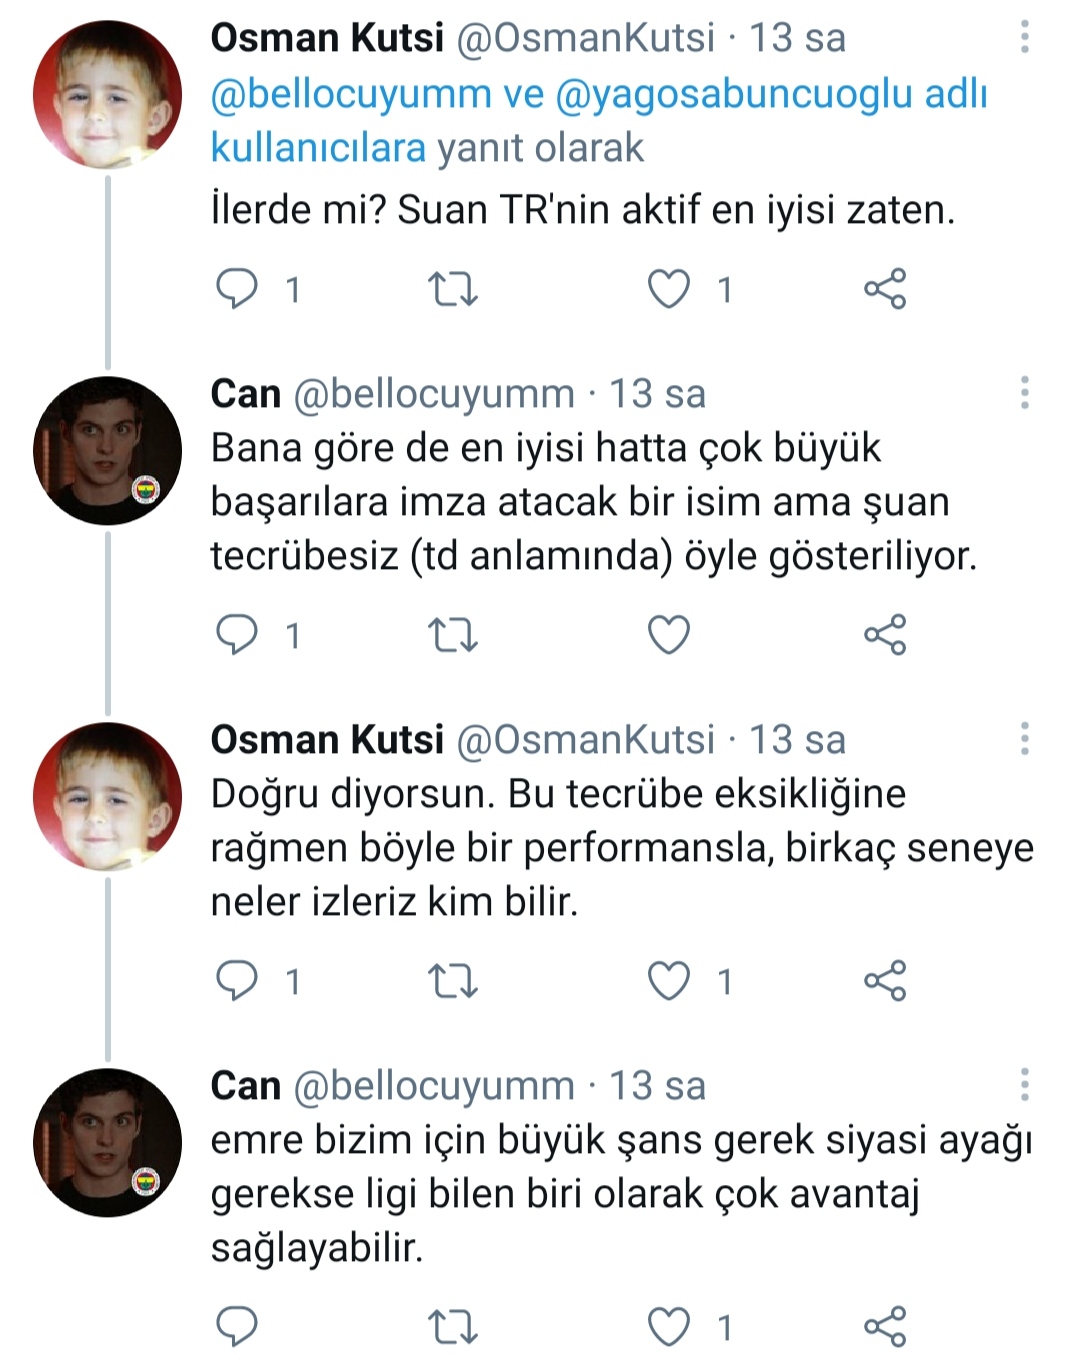The width and height of the screenshot is (1080, 1371).
Task: Open options menu on 'Doğru diyorsun' tweet
Action: pyautogui.click(x=1024, y=739)
